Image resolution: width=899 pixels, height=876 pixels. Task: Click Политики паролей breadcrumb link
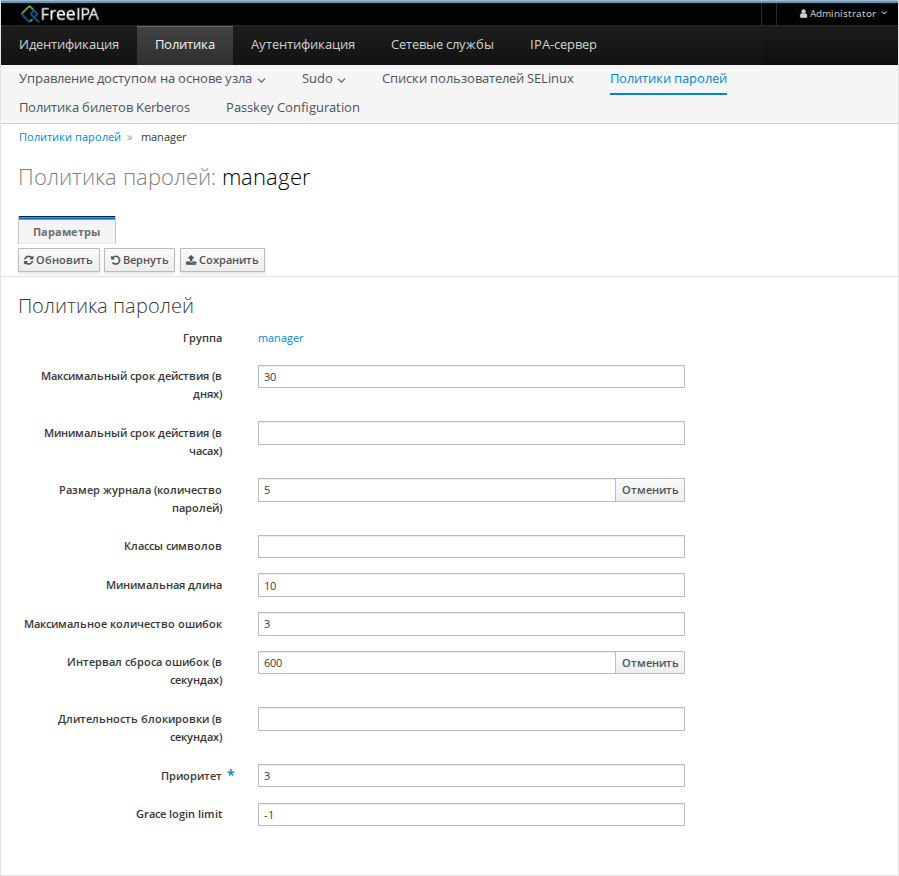[70, 137]
